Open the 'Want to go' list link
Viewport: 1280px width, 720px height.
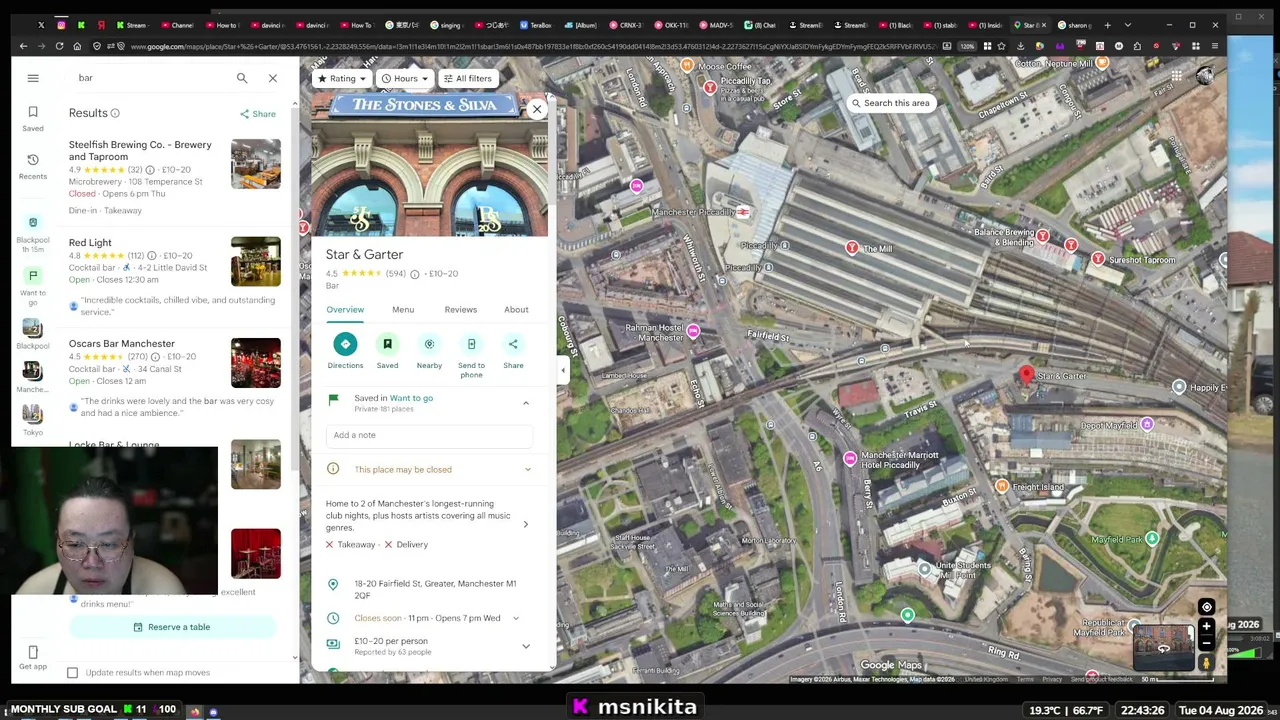411,398
